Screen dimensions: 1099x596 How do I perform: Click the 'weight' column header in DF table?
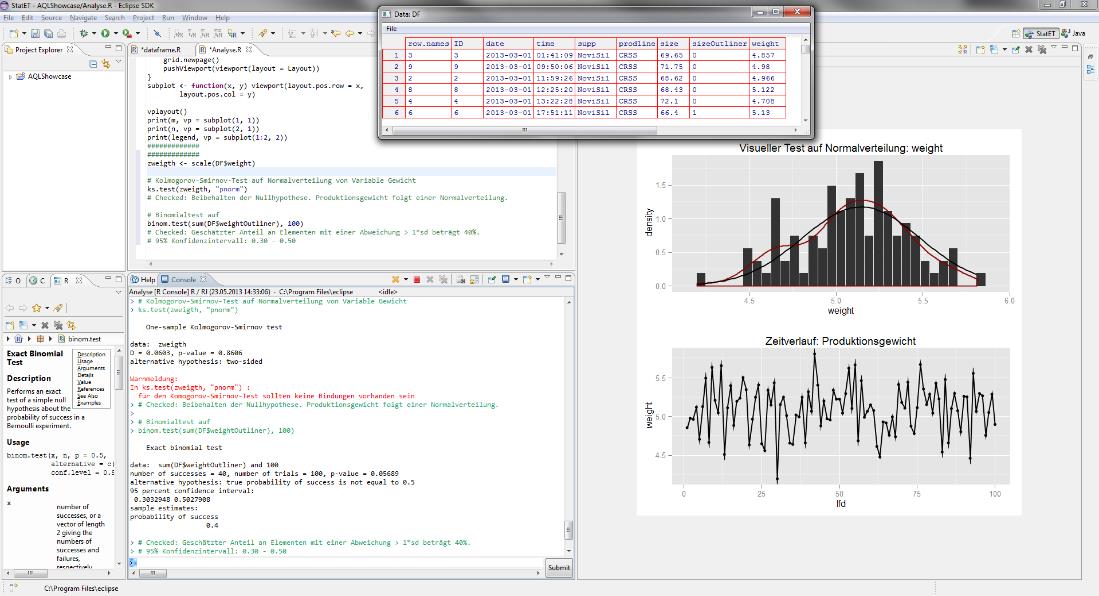tap(767, 43)
